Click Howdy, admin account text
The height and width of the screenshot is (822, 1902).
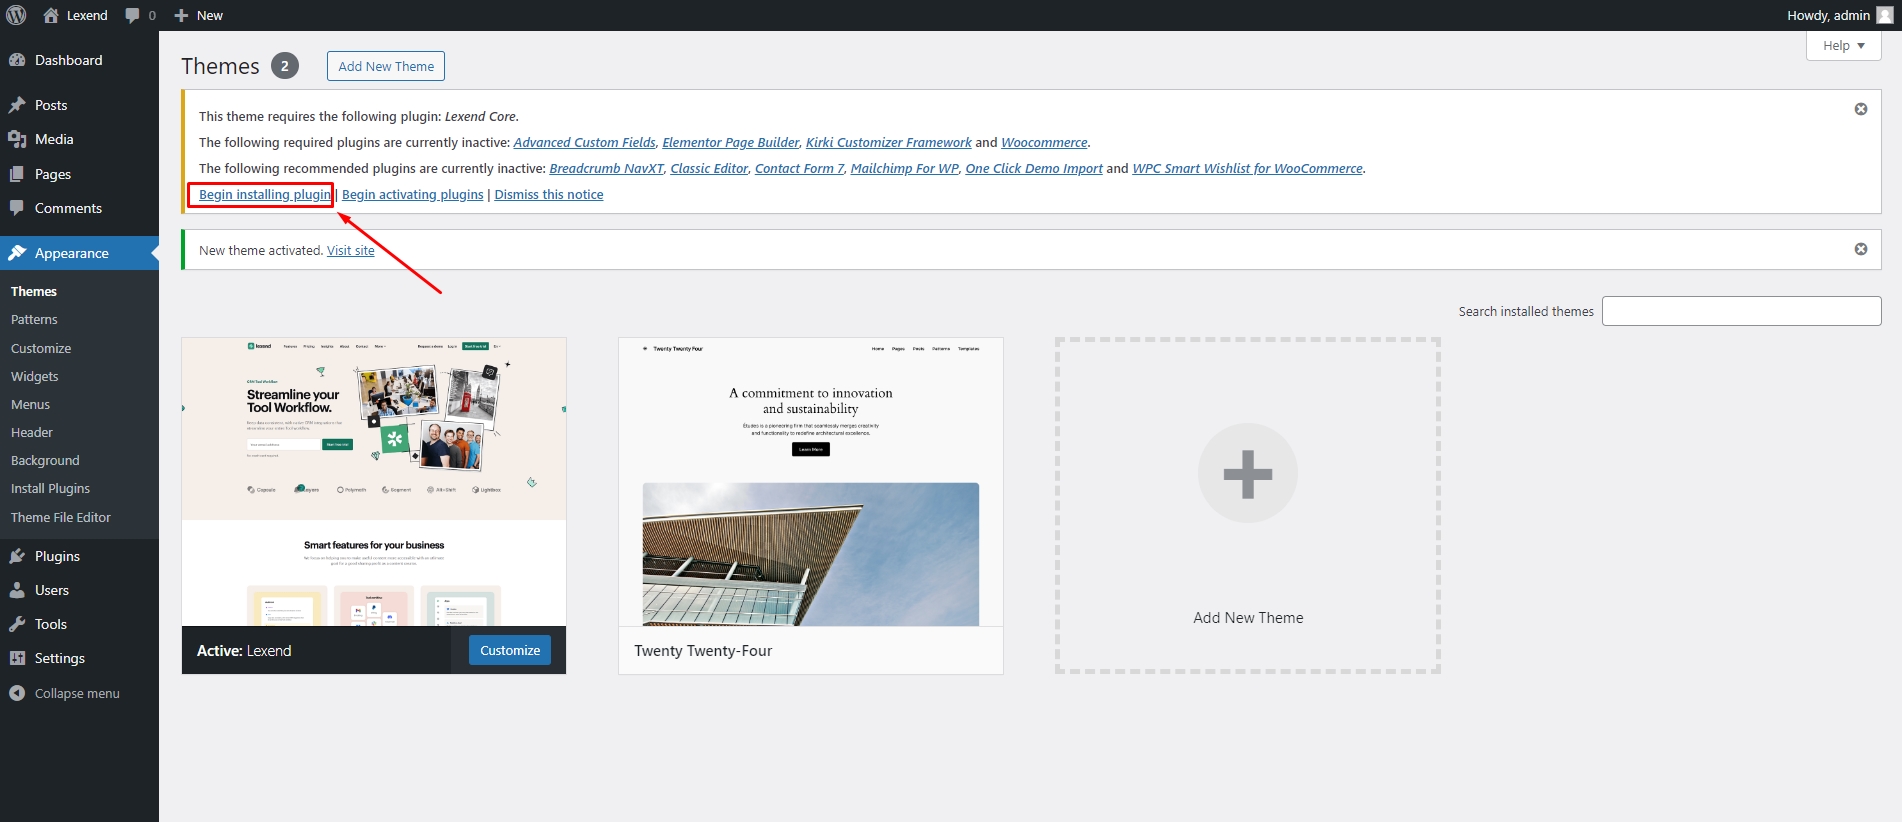[x=1828, y=15]
